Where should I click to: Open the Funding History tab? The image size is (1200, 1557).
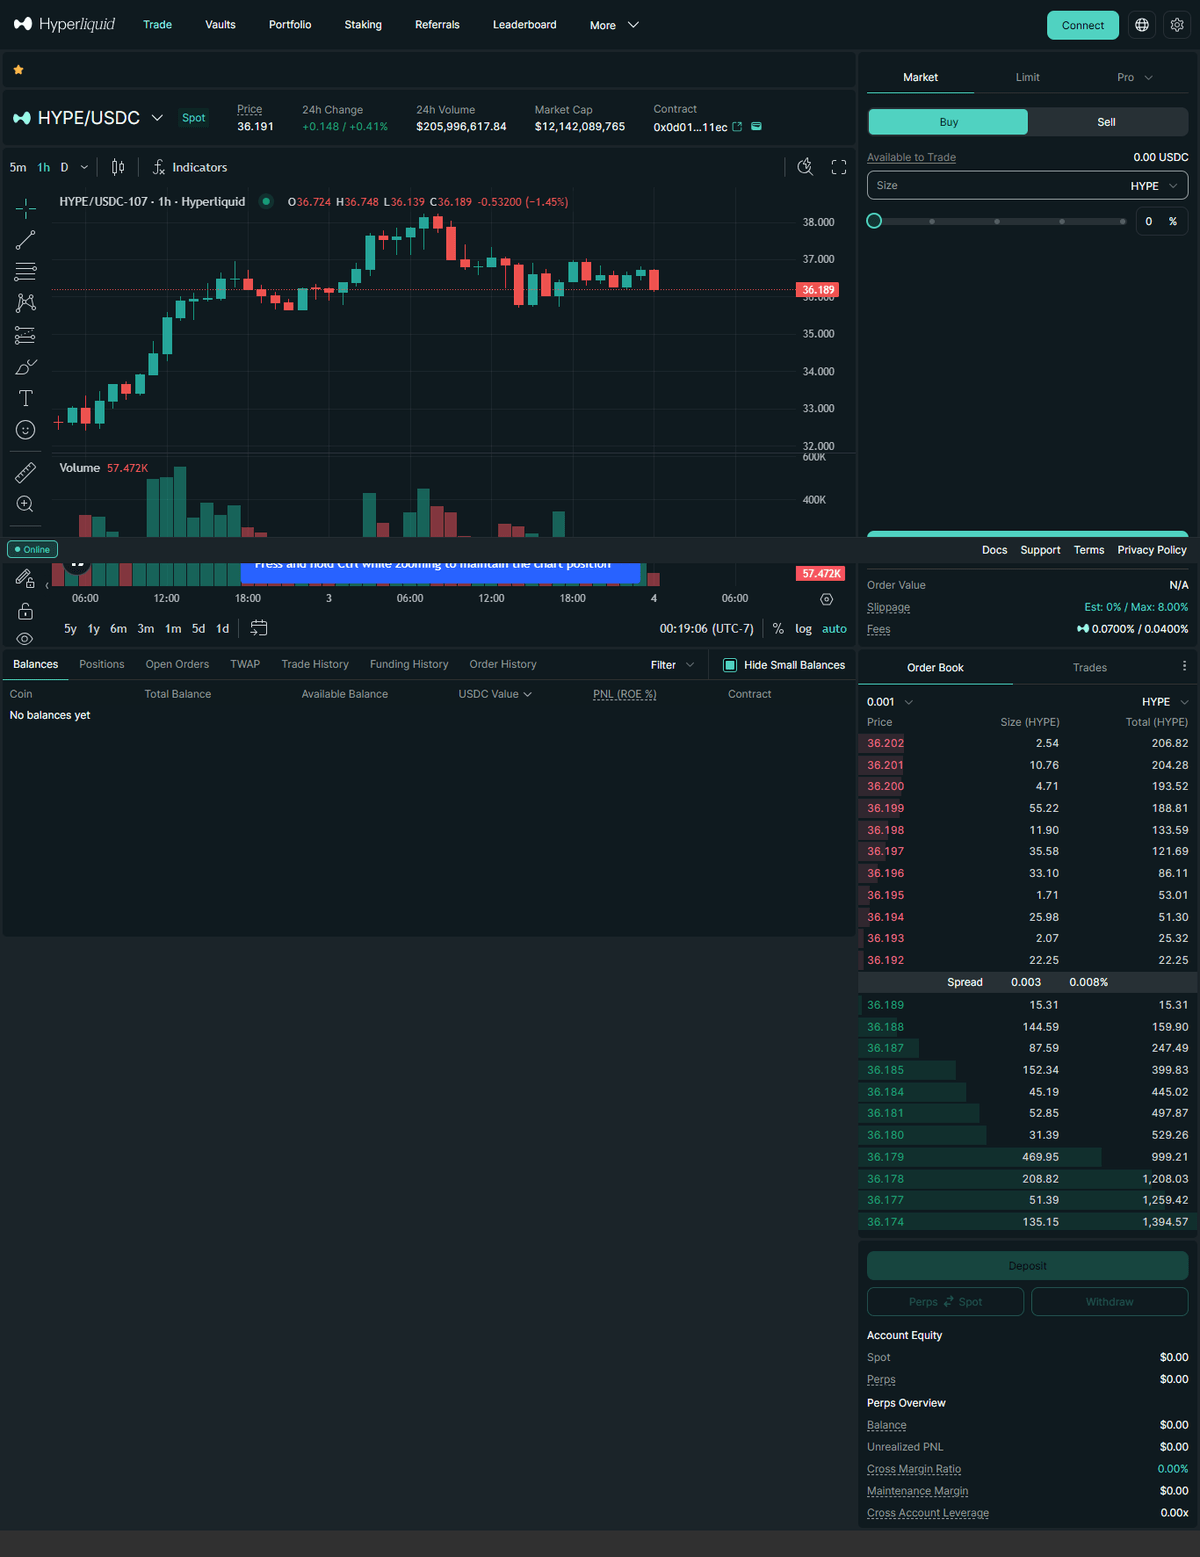[x=409, y=664]
